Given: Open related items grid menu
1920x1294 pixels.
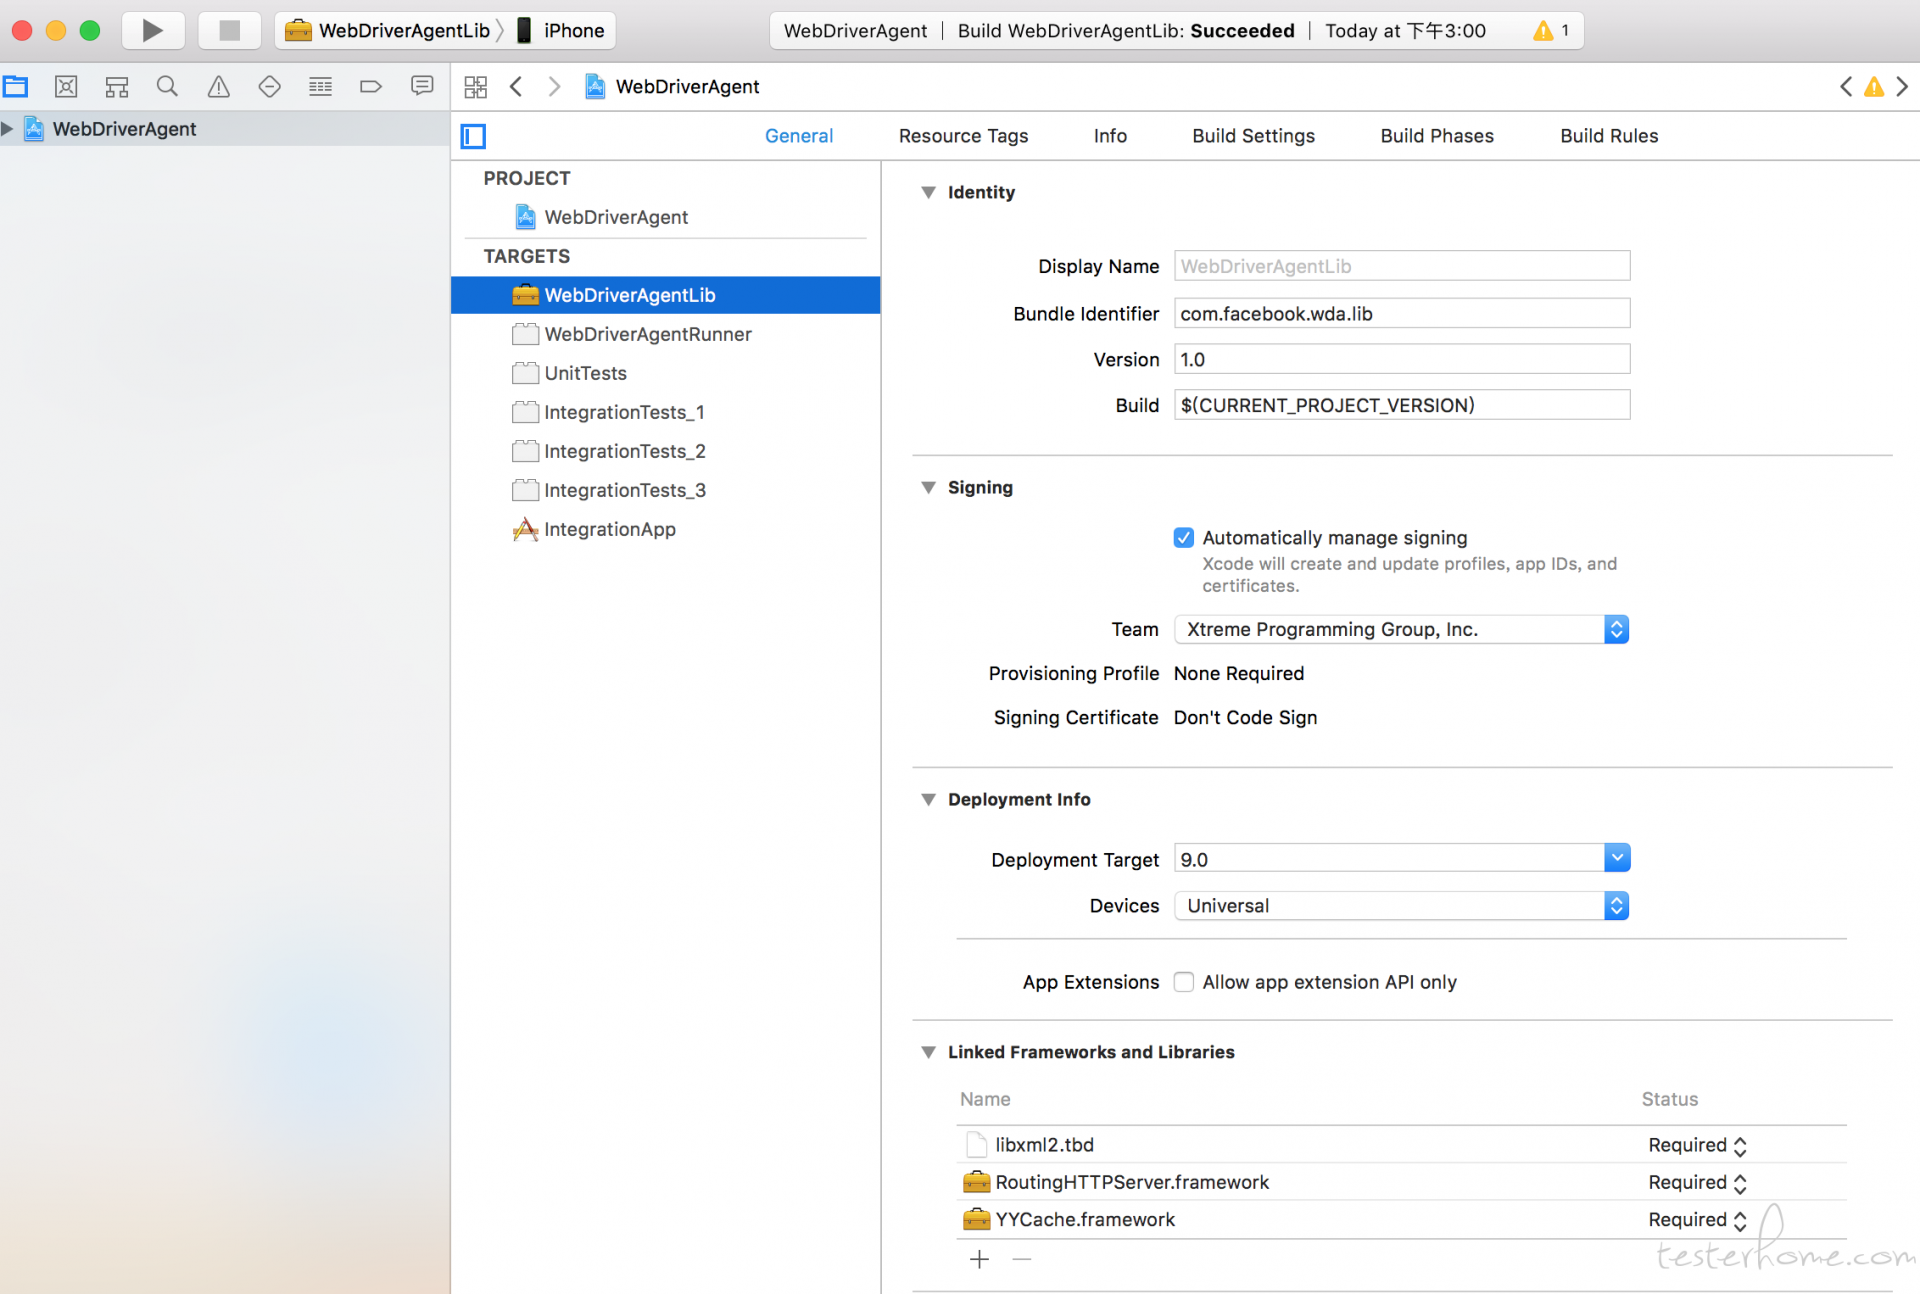Looking at the screenshot, I should (x=476, y=87).
